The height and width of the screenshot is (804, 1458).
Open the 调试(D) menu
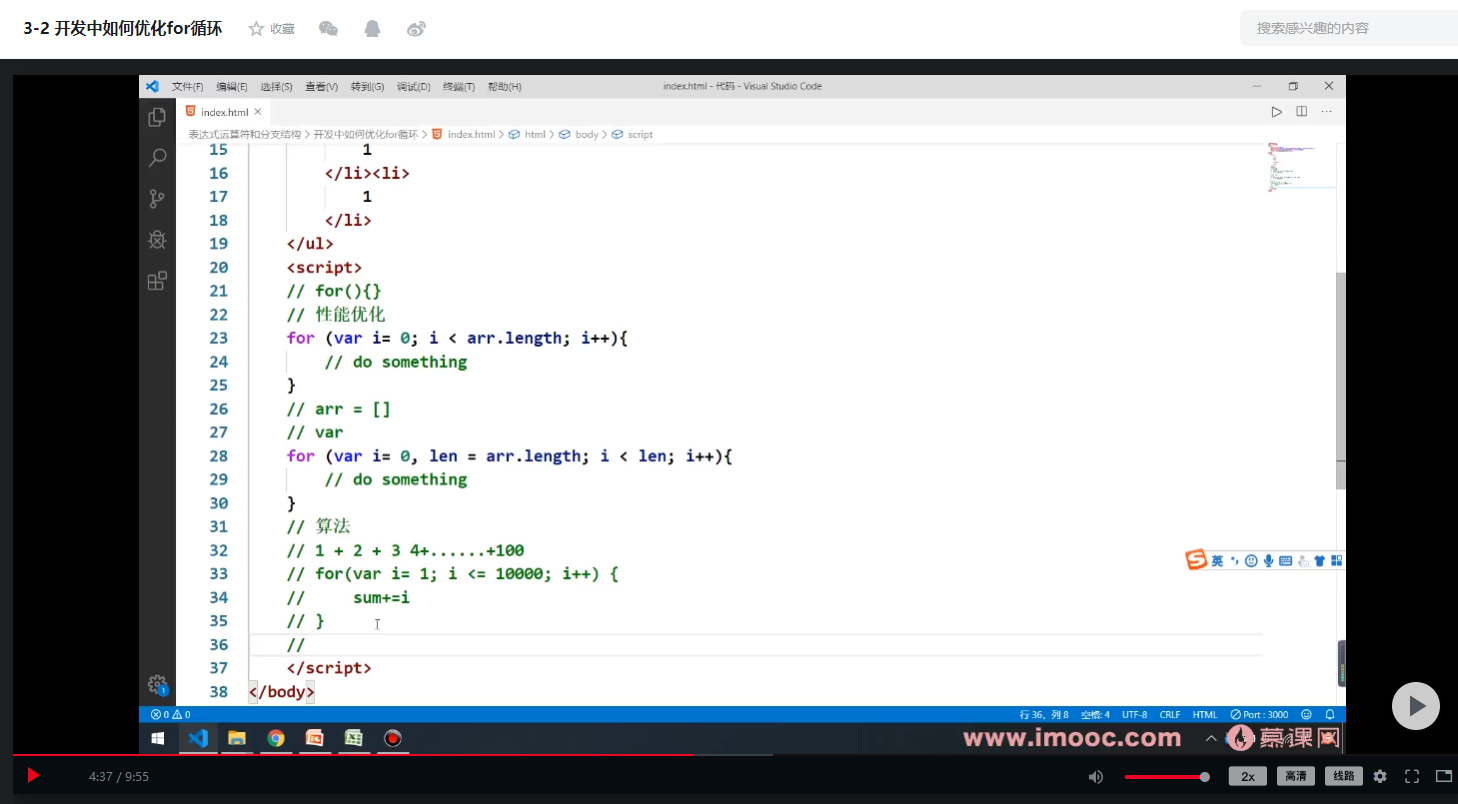(x=413, y=87)
